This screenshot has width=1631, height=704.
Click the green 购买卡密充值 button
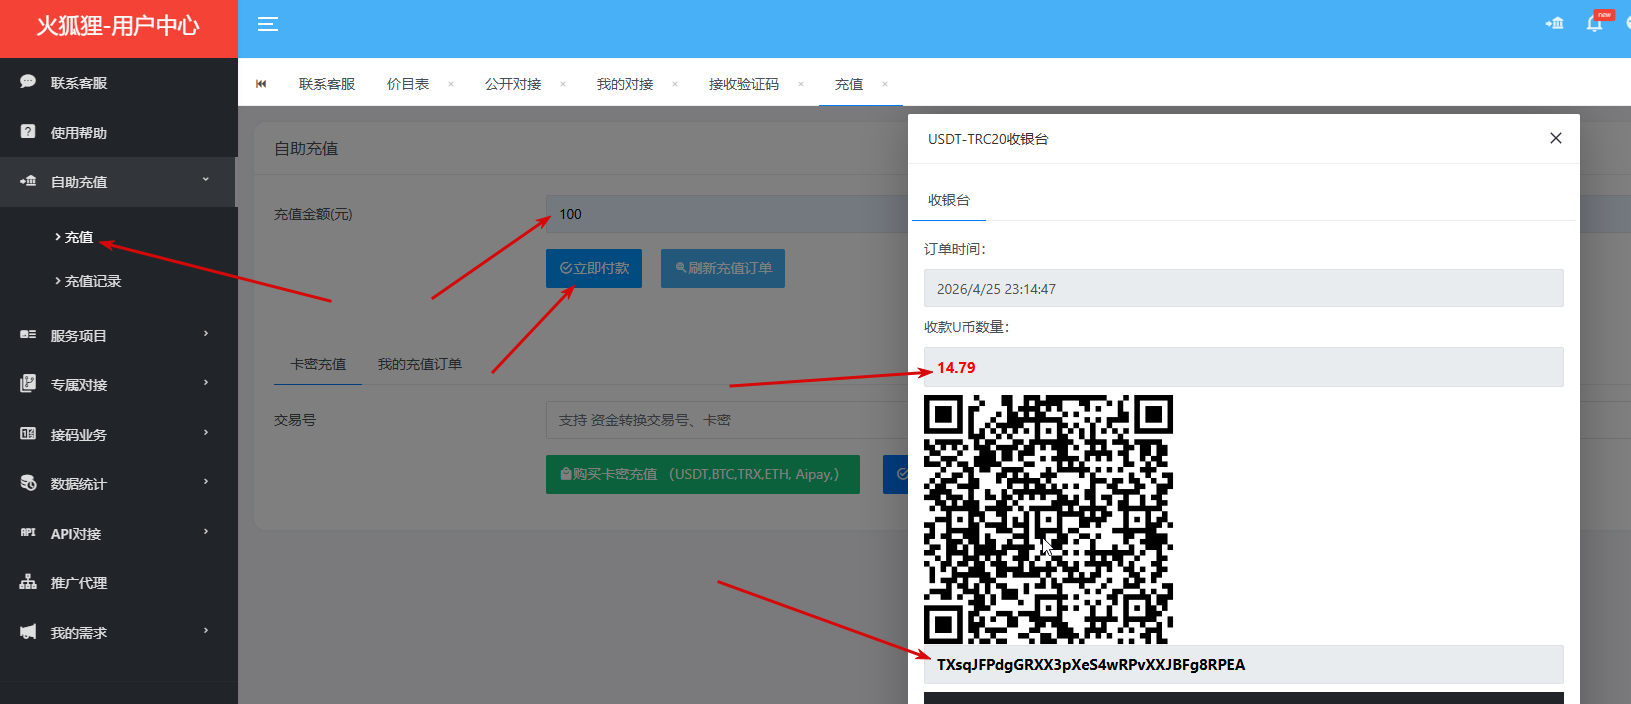pos(703,474)
